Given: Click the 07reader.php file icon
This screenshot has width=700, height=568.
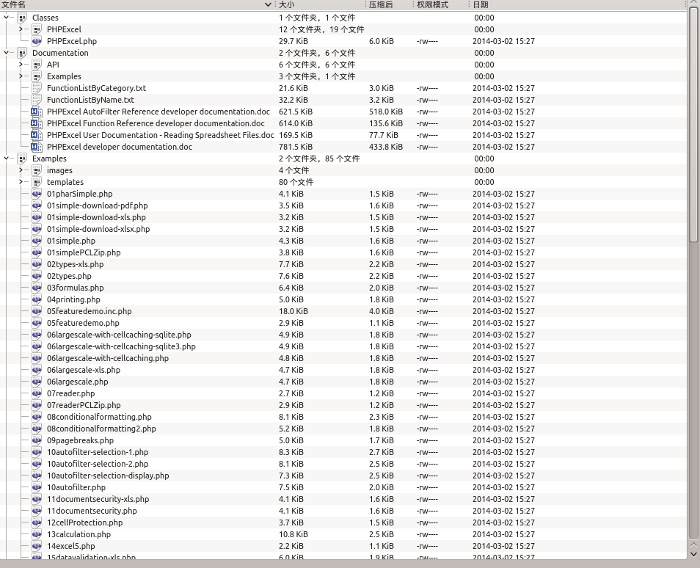Looking at the screenshot, I should click(37, 393).
